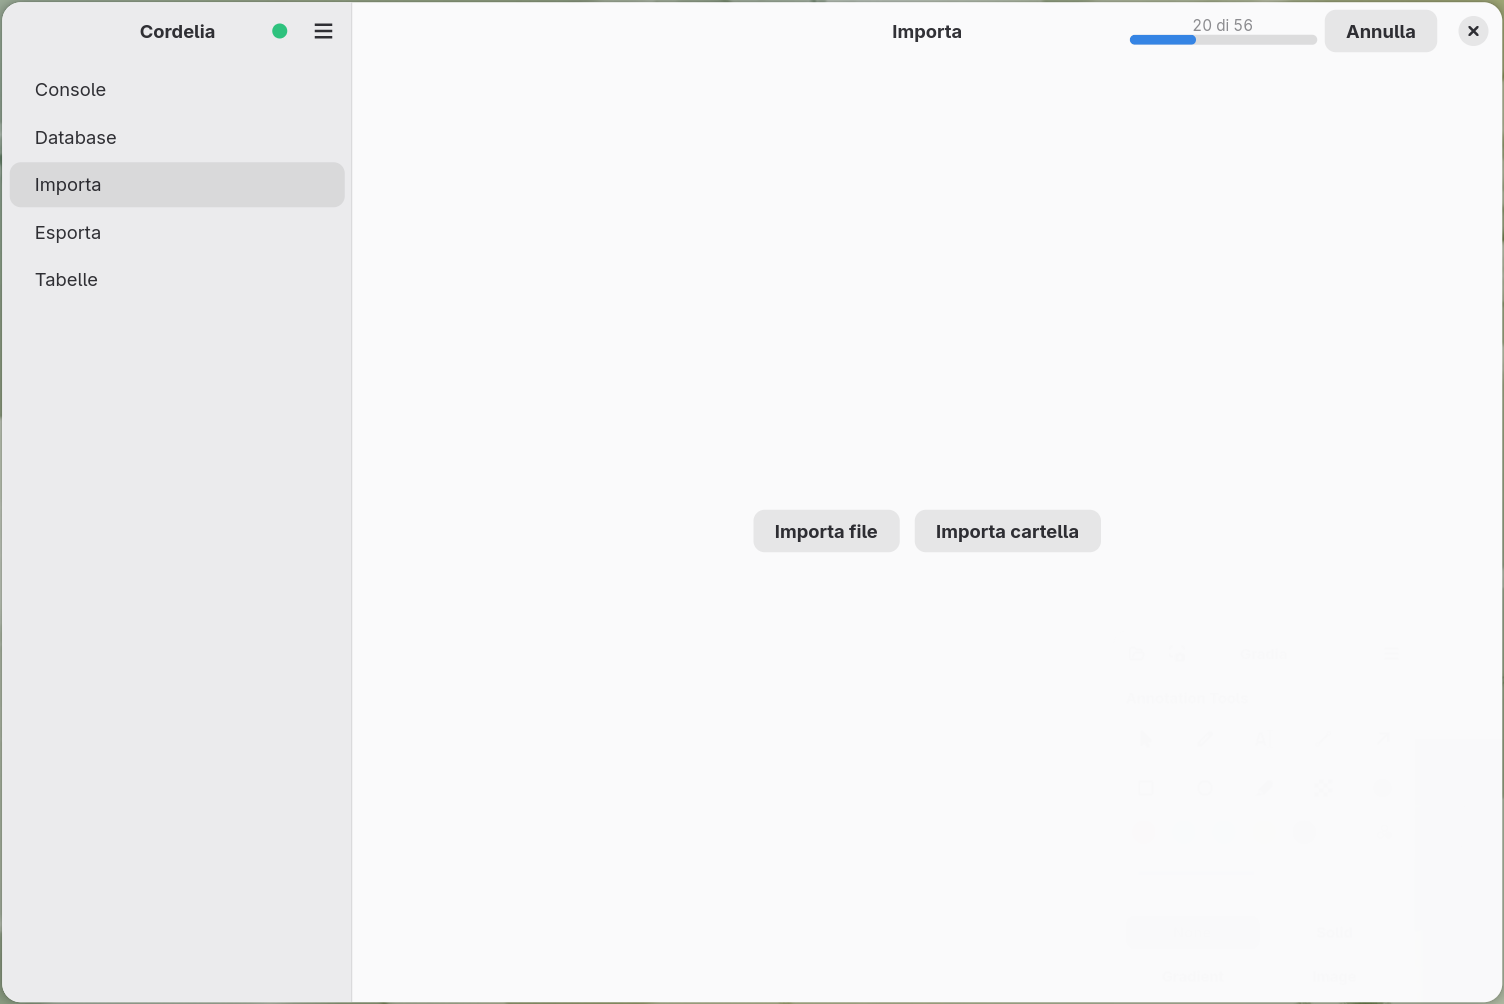Go to the Esporta page
Image resolution: width=1504 pixels, height=1004 pixels.
(x=177, y=232)
